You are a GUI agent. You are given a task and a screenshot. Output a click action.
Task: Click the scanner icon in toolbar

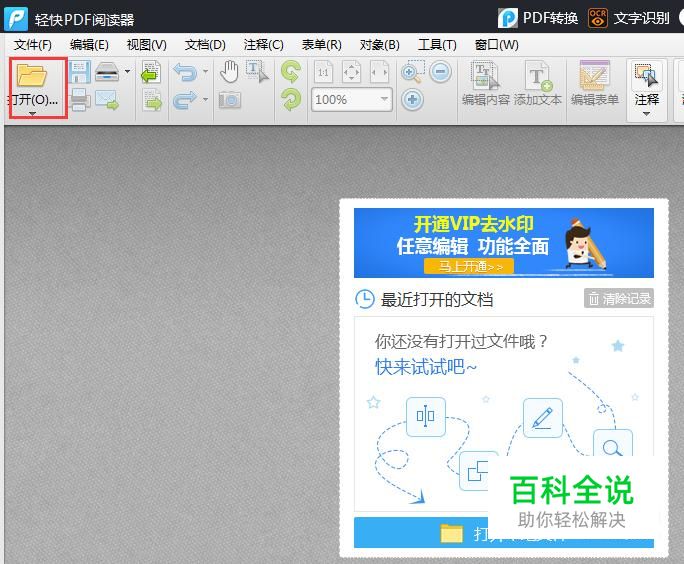click(x=107, y=72)
